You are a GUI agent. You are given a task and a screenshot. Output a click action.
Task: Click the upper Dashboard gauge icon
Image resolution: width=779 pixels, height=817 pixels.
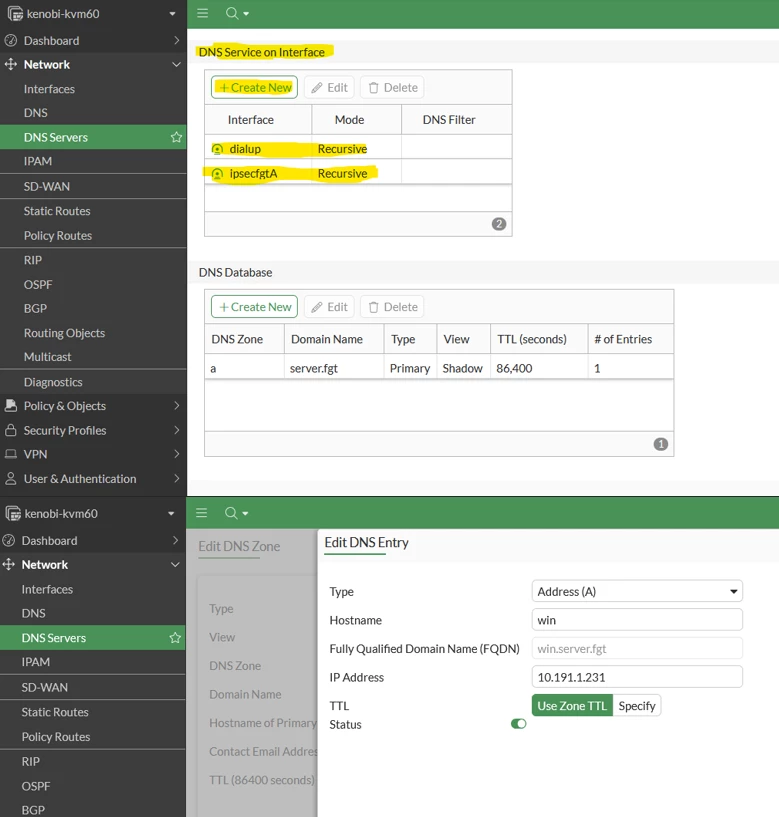click(x=10, y=41)
